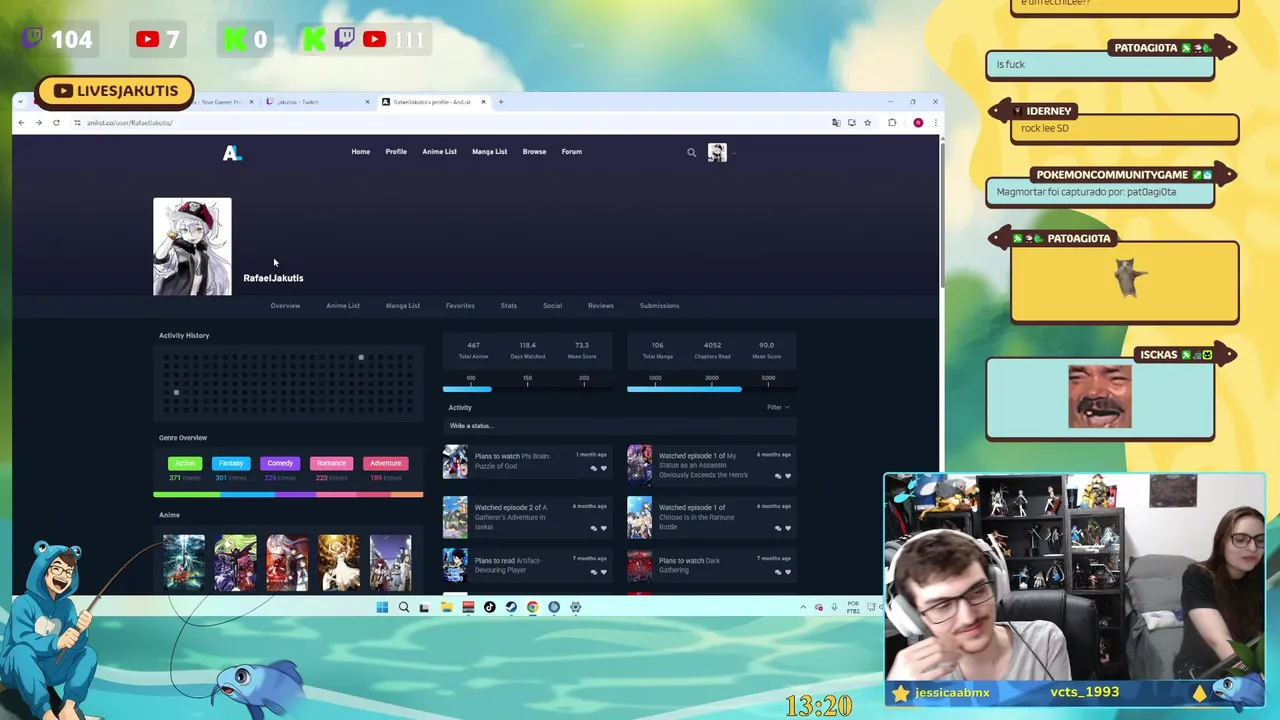Image resolution: width=1280 pixels, height=720 pixels.
Task: Reply to Gatherer's Adventure in Isekai activity
Action: (x=593, y=528)
